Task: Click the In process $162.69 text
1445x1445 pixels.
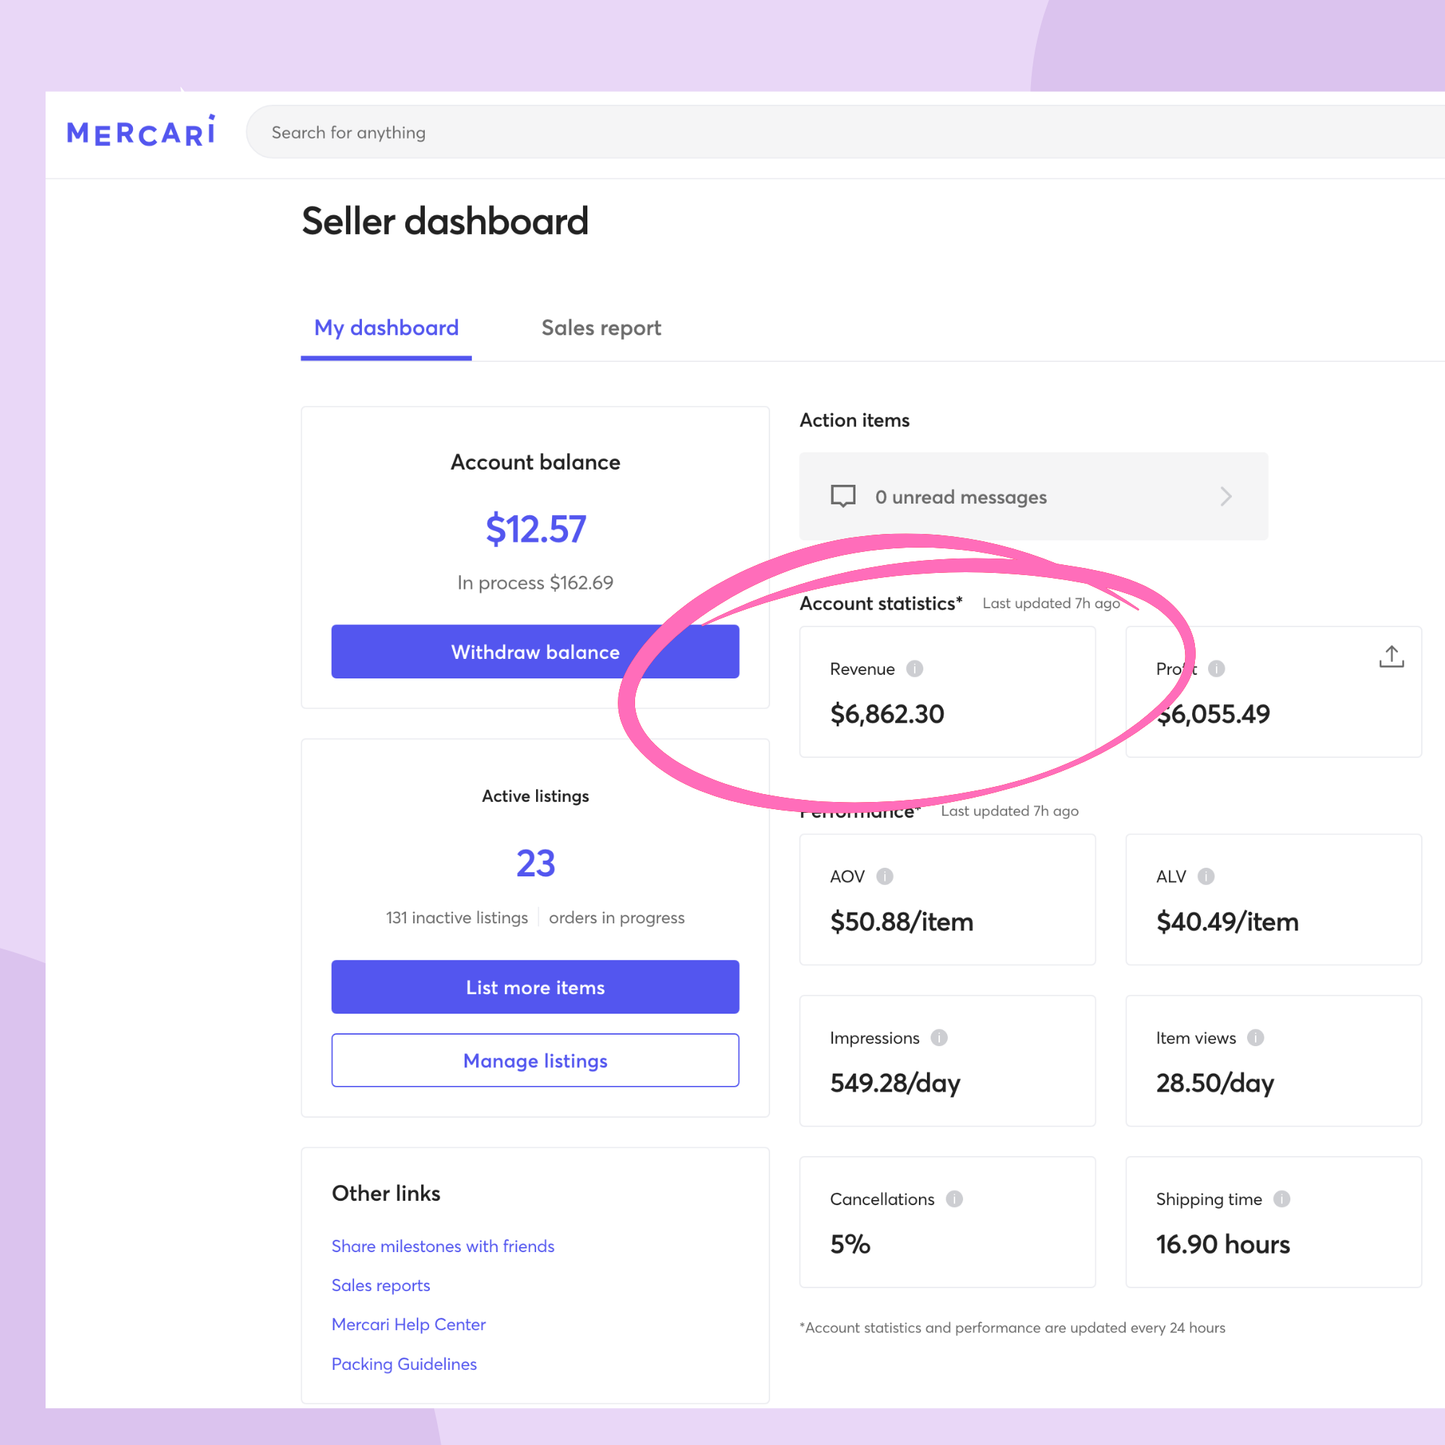Action: pyautogui.click(x=535, y=583)
